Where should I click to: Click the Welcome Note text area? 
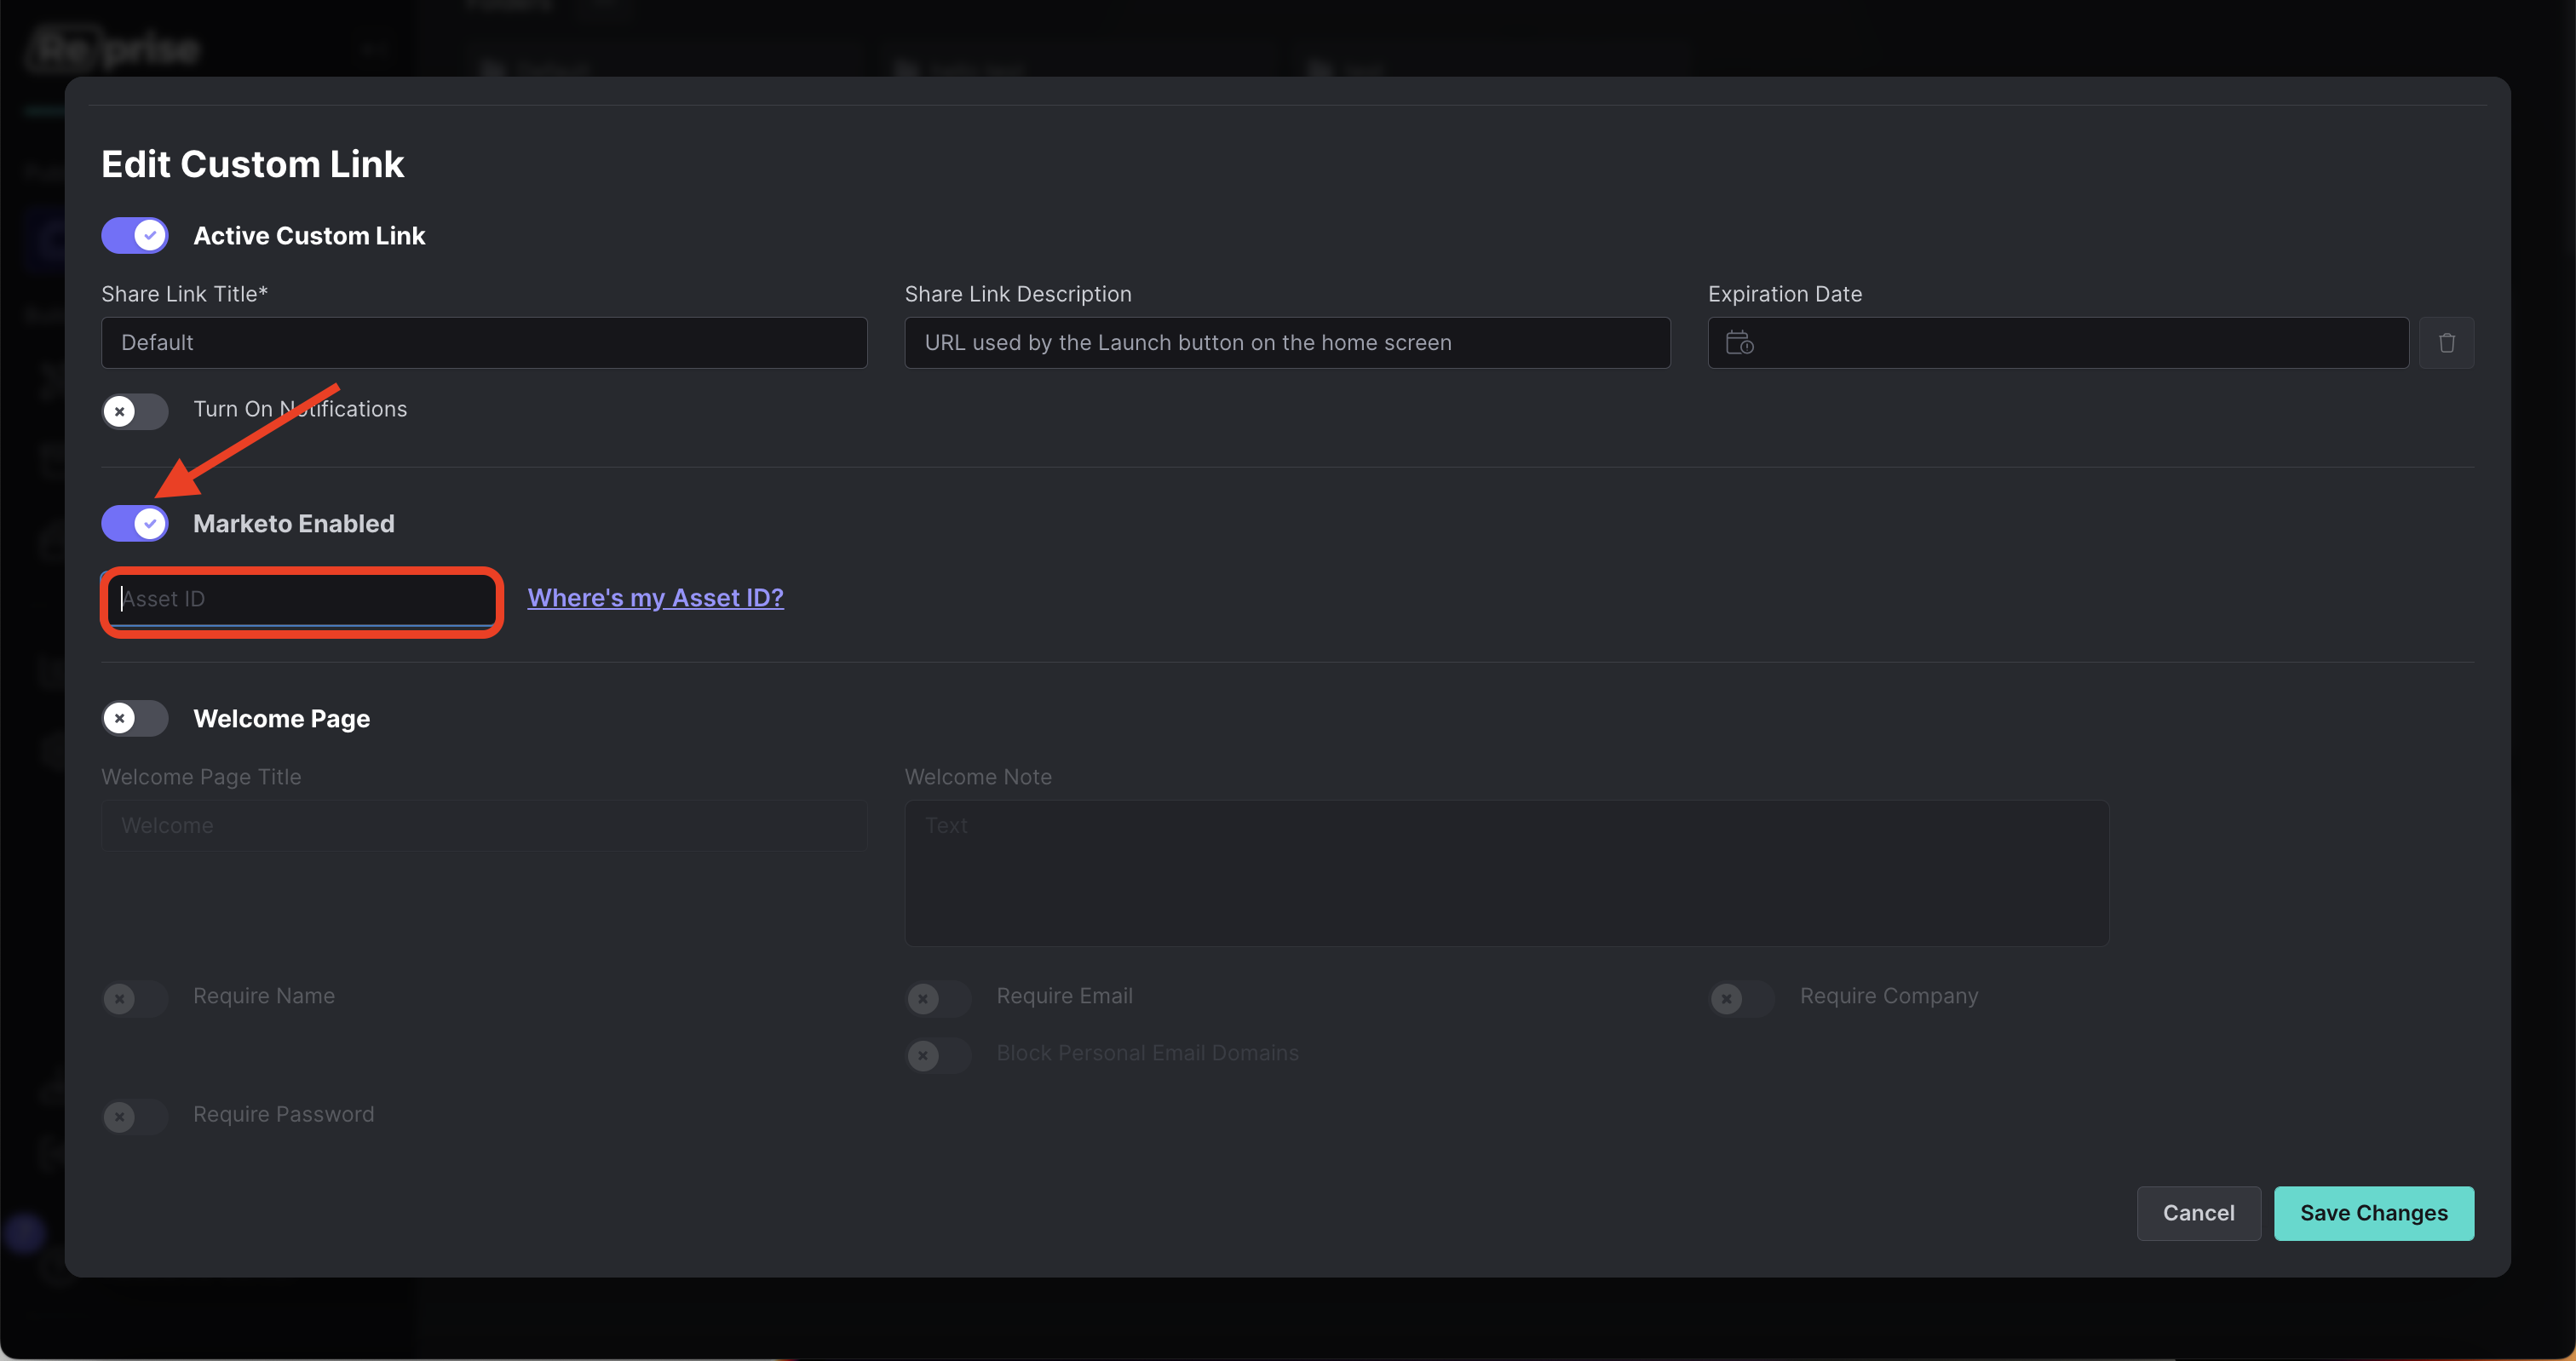pyautogui.click(x=1506, y=873)
